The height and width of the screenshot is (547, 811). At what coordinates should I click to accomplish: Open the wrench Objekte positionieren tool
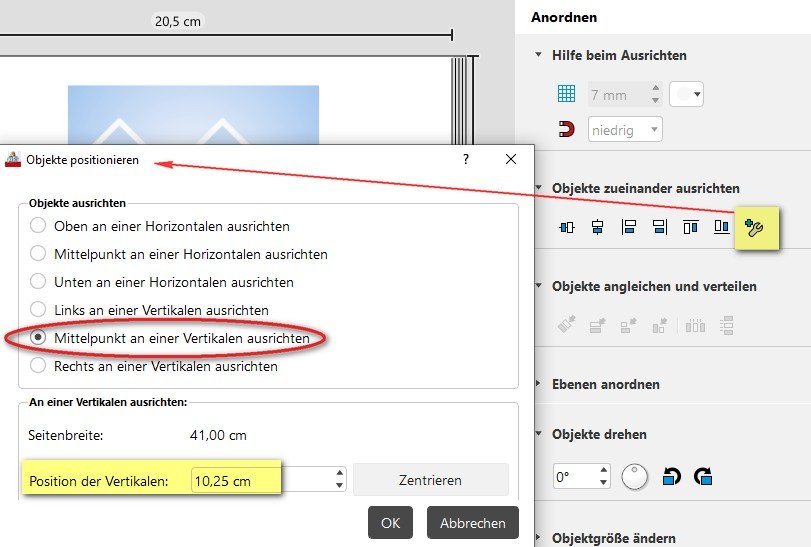pos(754,227)
